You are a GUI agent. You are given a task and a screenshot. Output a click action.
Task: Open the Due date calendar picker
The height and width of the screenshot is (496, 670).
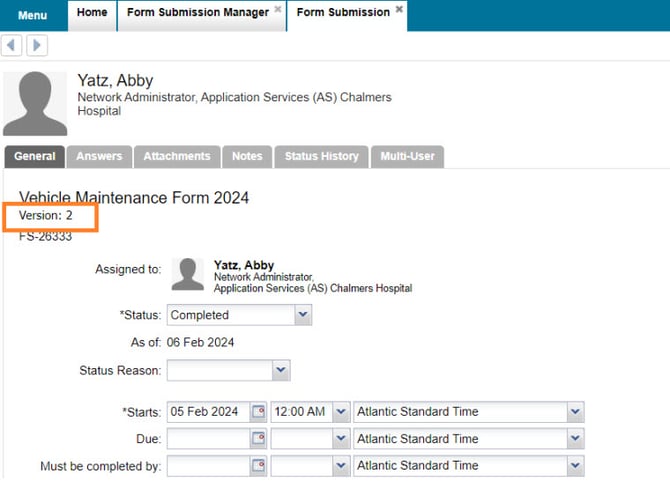pos(258,439)
